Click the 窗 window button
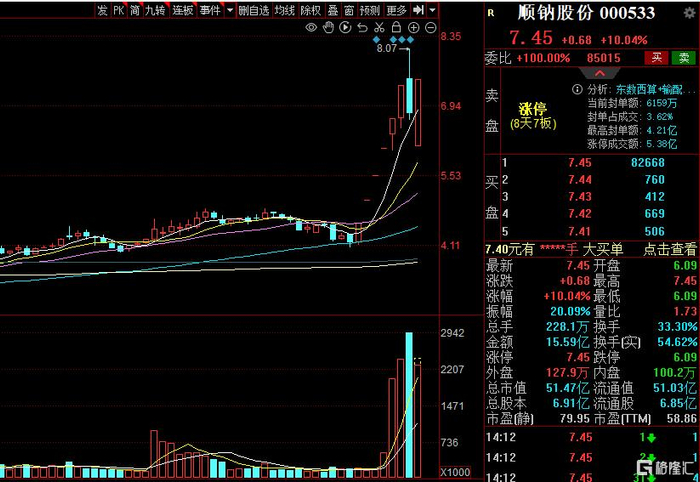This screenshot has width=700, height=482. (349, 10)
